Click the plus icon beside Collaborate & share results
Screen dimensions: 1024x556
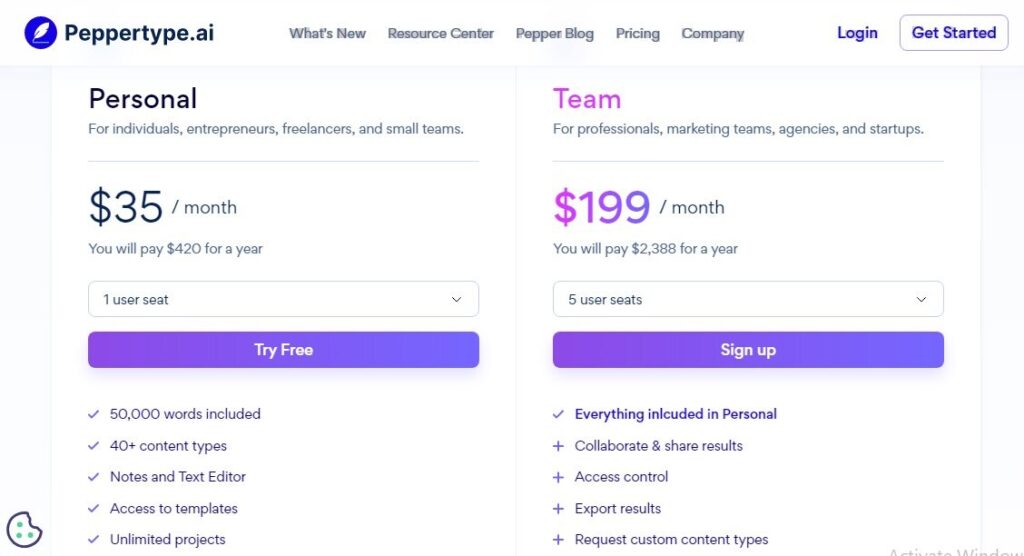(558, 446)
